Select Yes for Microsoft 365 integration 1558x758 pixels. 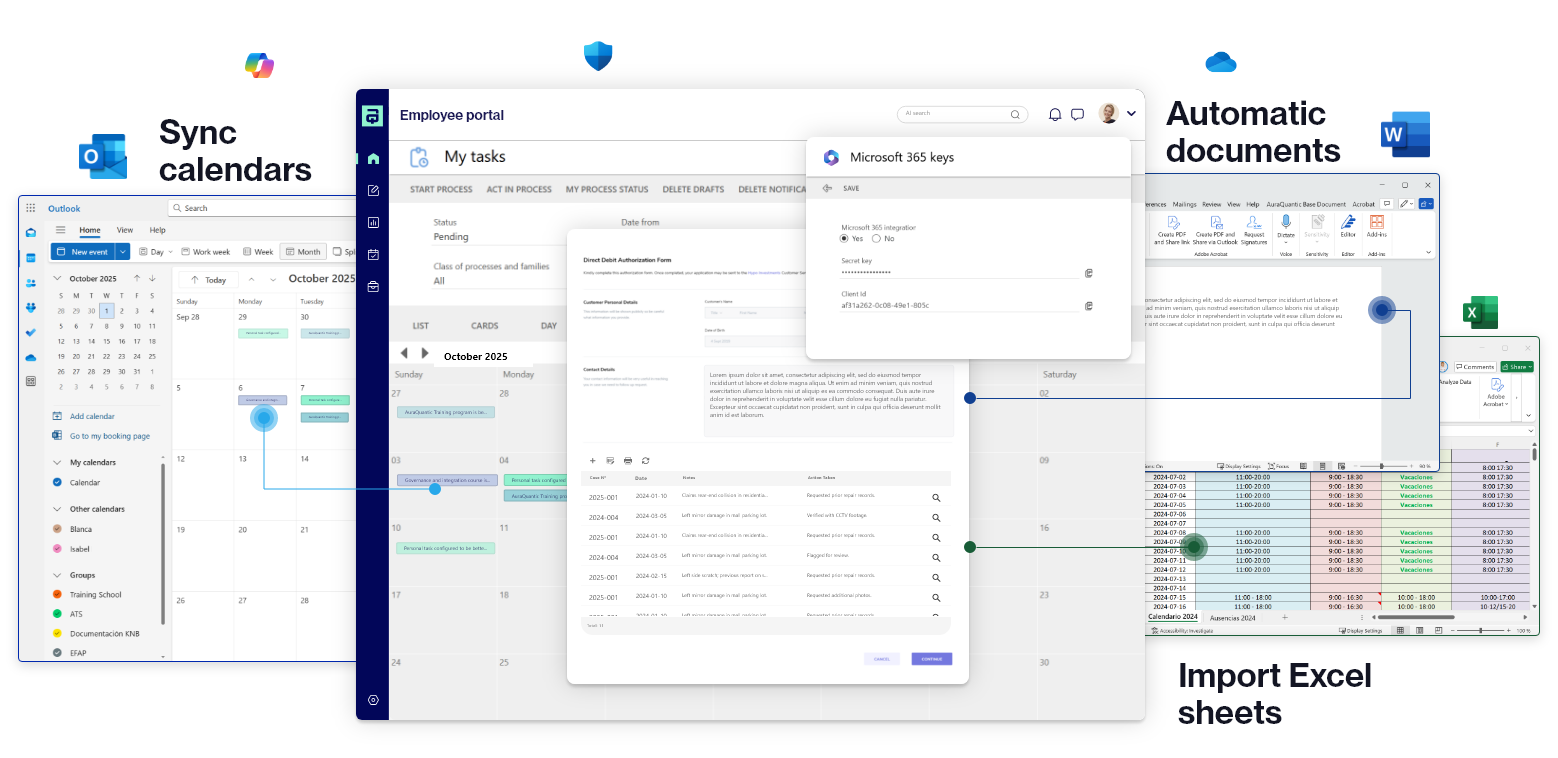point(843,238)
